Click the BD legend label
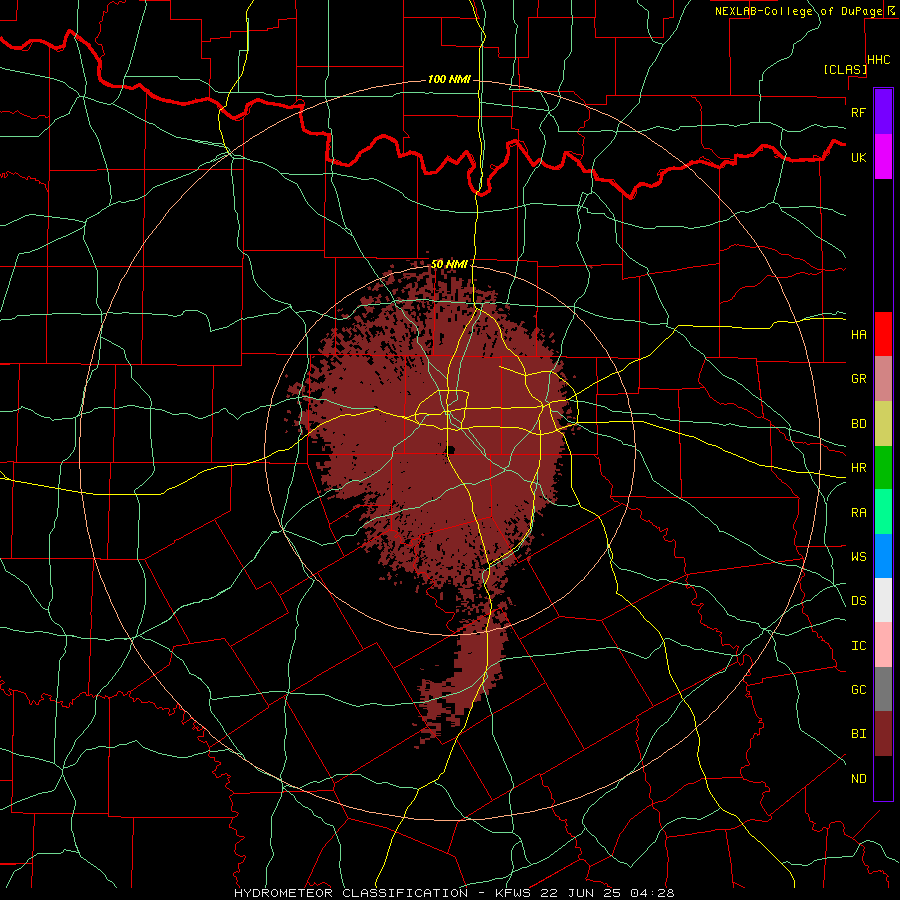This screenshot has width=900, height=900. [x=858, y=424]
